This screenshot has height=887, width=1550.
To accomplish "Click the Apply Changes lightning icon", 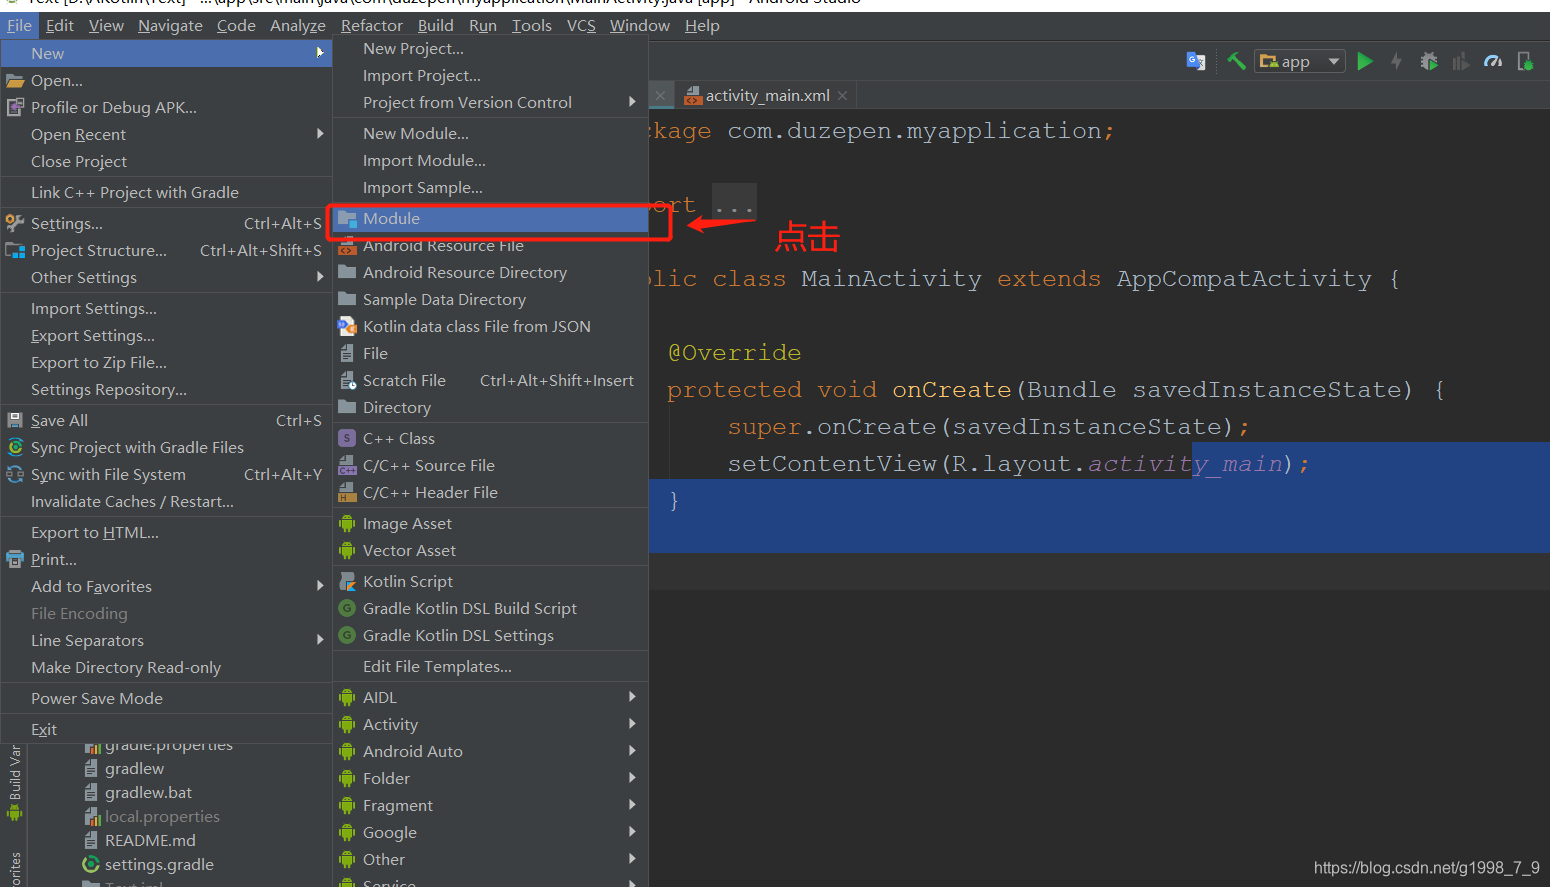I will (x=1396, y=61).
